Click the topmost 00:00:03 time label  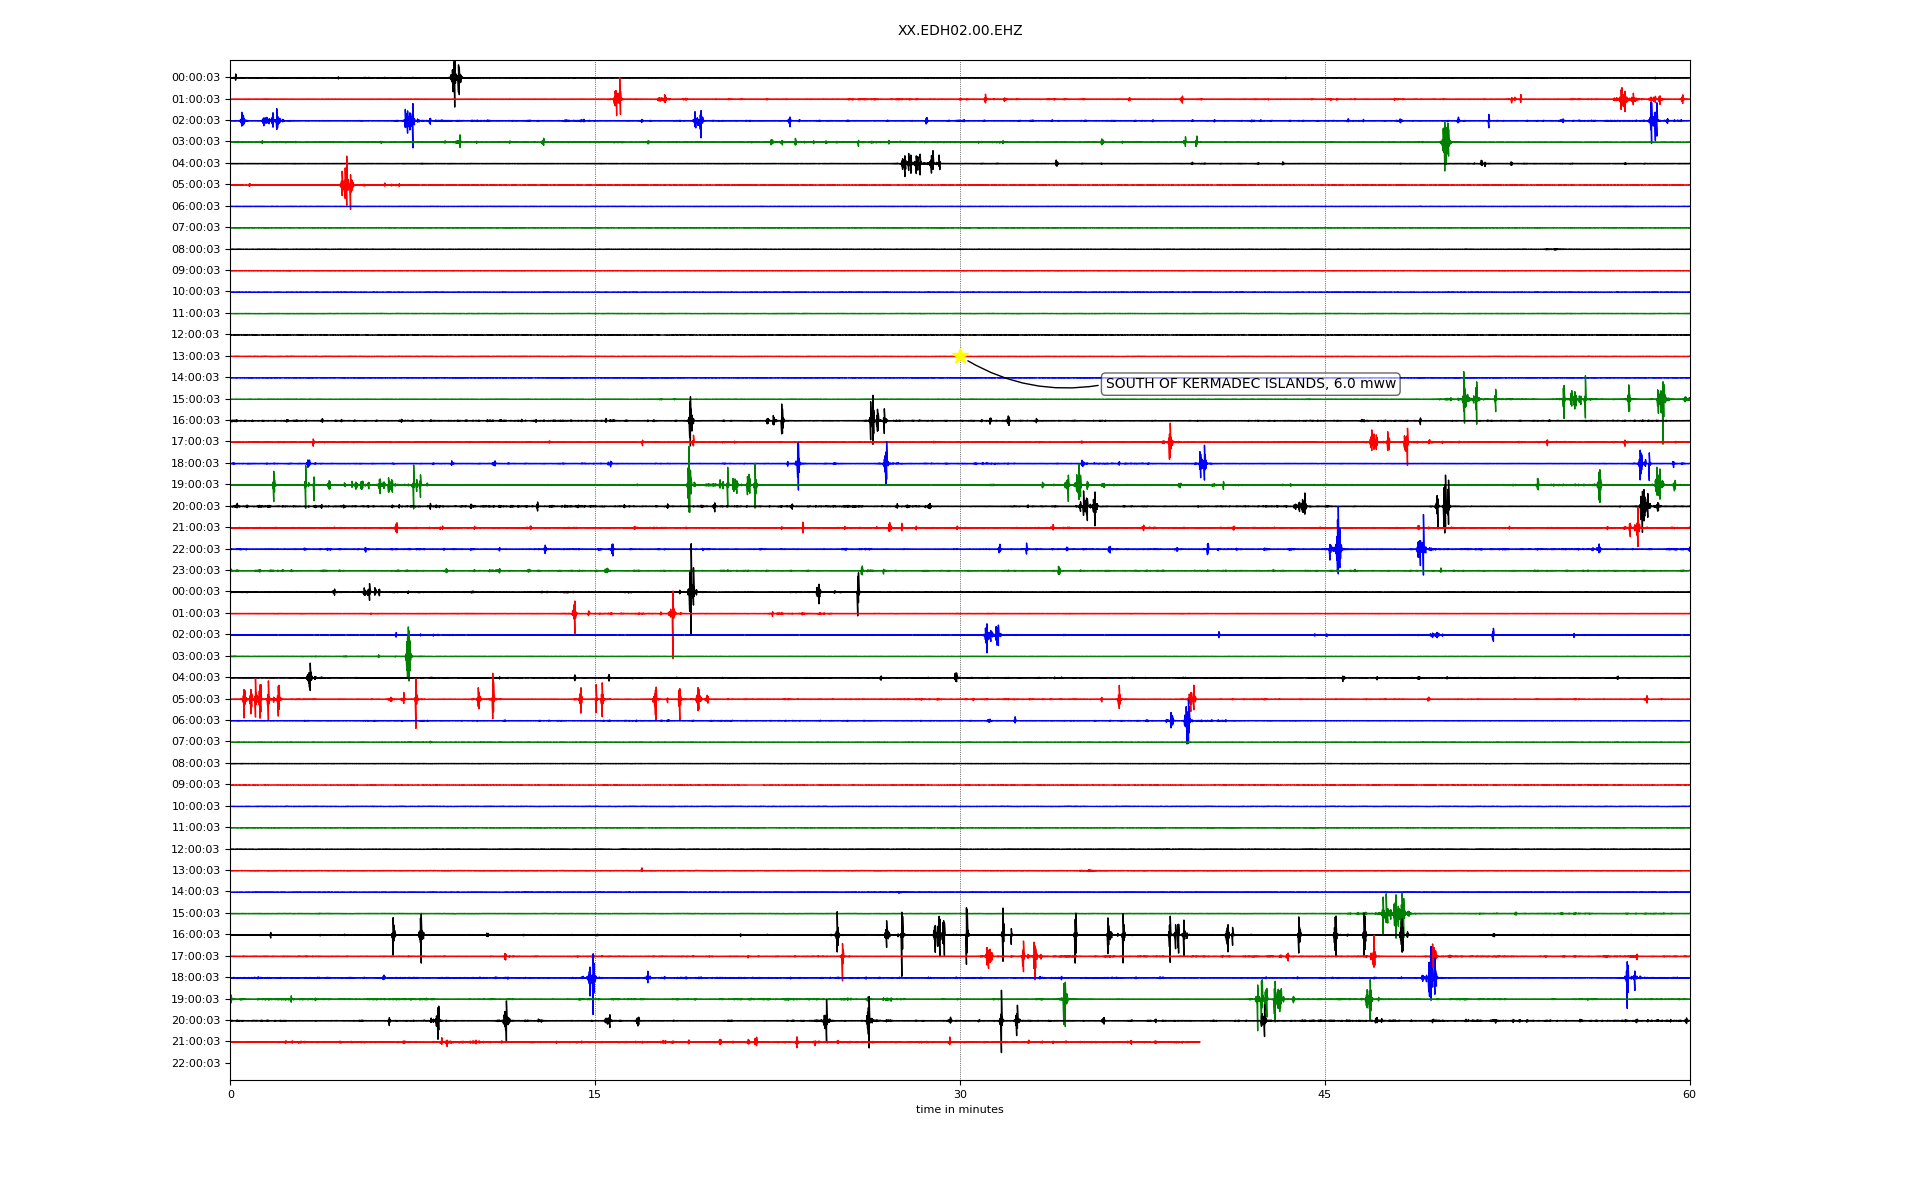click(195, 77)
